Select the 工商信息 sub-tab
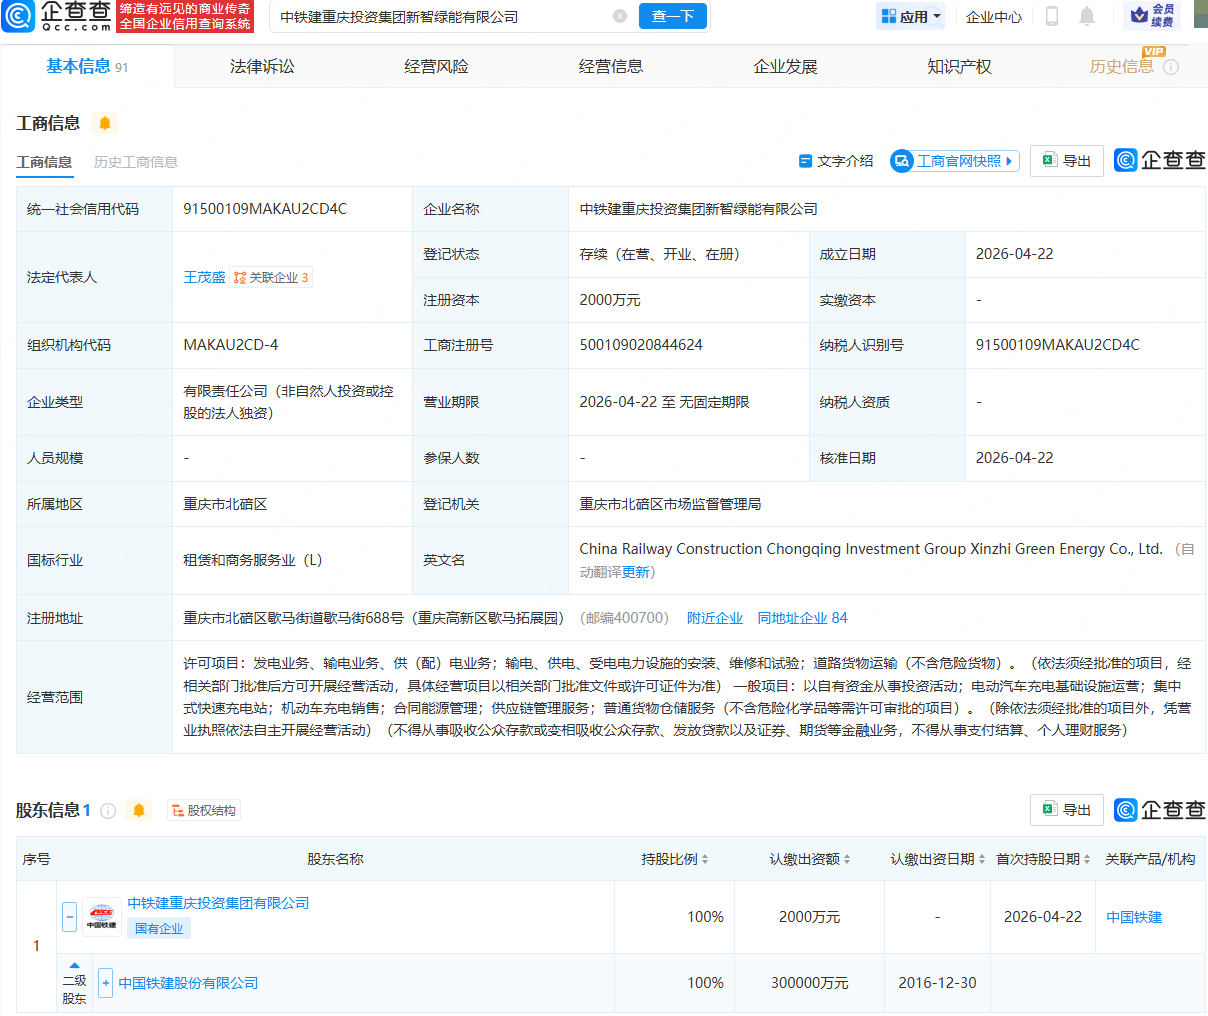Viewport: 1208px width, 1016px height. tap(44, 162)
